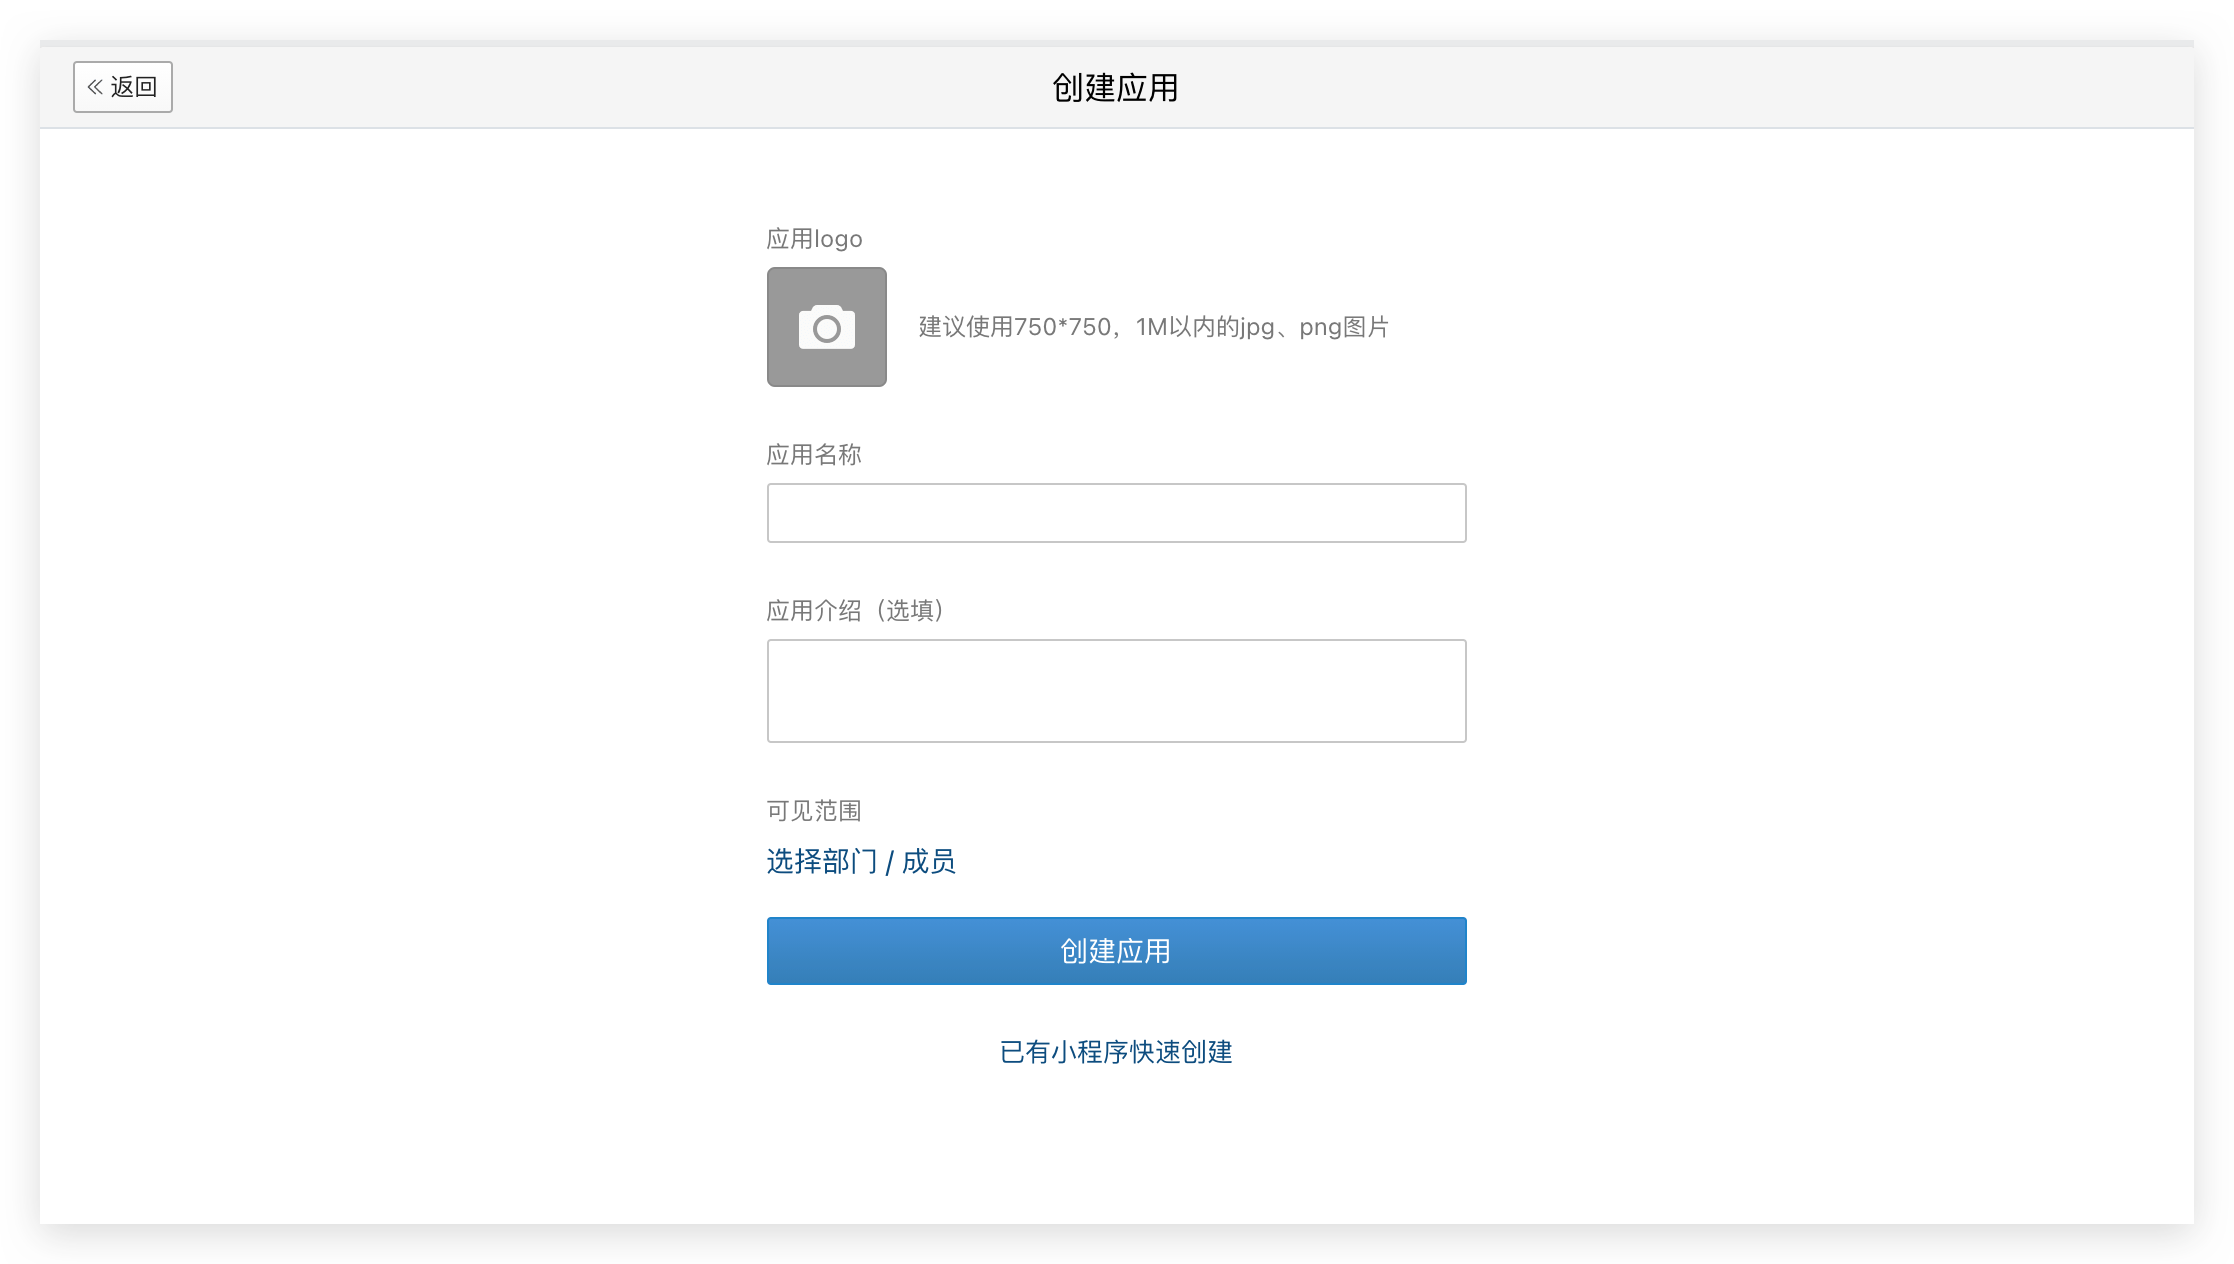The height and width of the screenshot is (1264, 2234).
Task: Click the 建议使用750*750 image hint text
Action: [x=1014, y=327]
